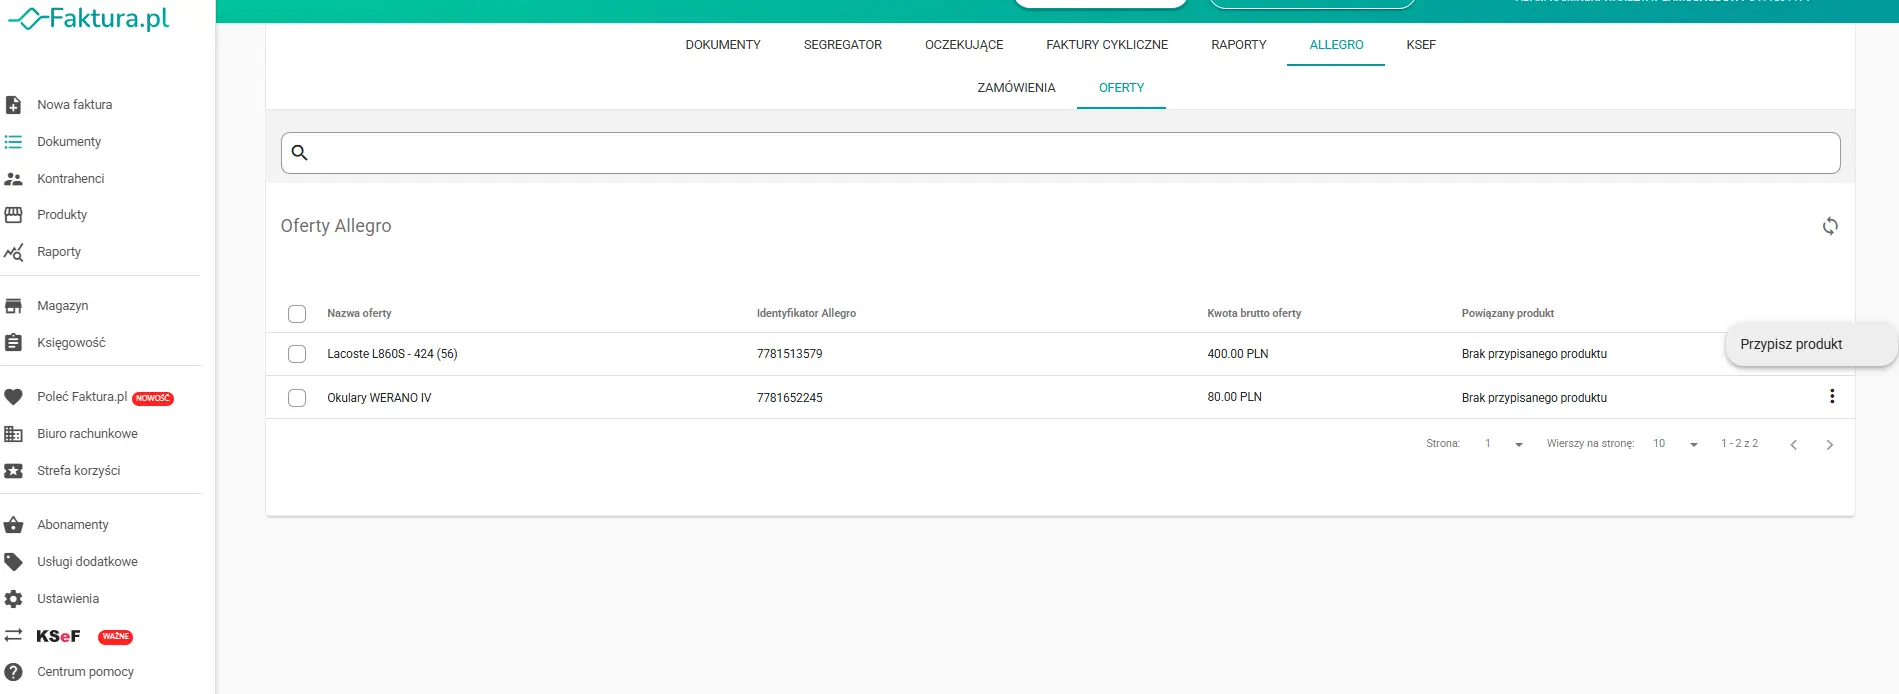Viewport: 1899px width, 694px height.
Task: Open Nowa faktura from the sidebar
Action: [75, 105]
